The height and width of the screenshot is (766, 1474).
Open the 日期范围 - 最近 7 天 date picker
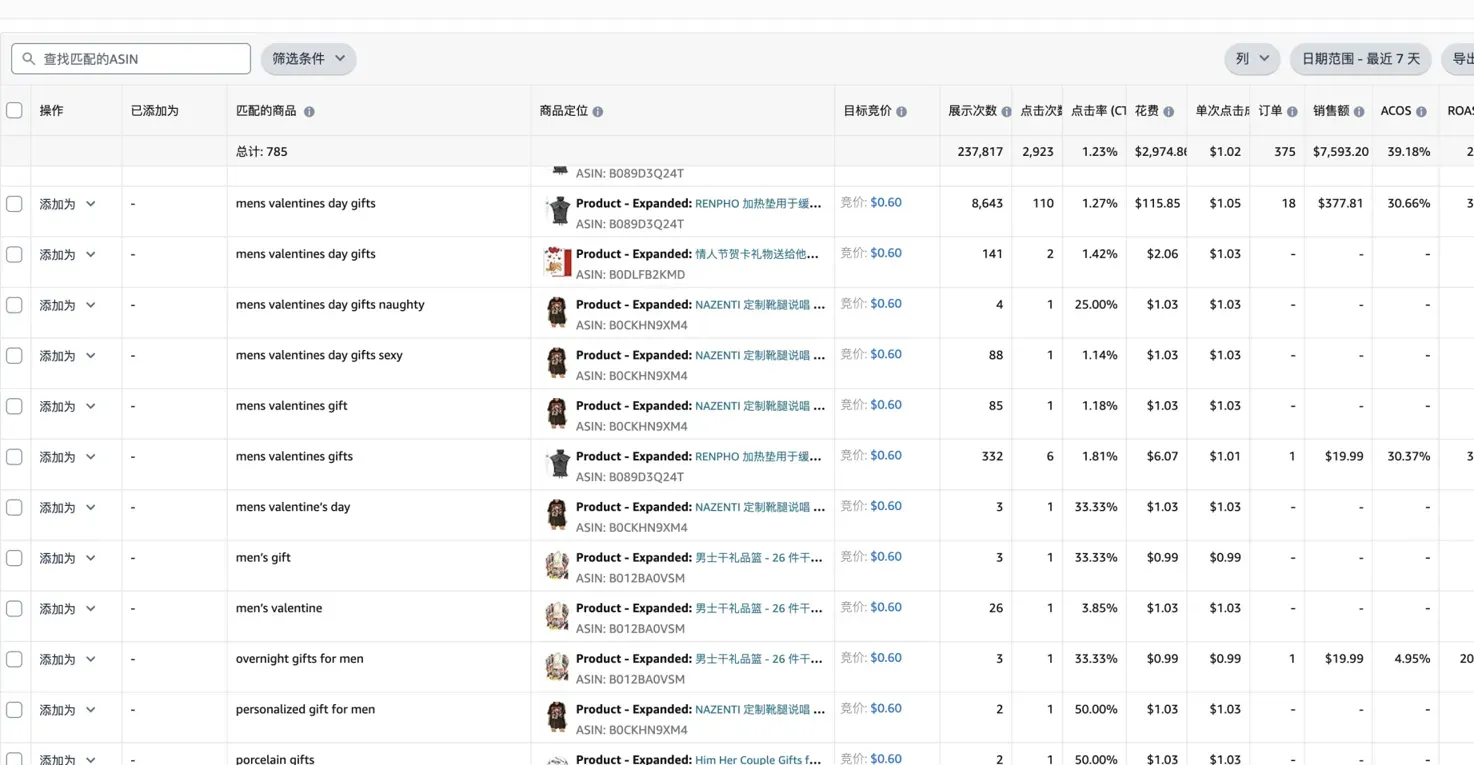click(x=1360, y=59)
